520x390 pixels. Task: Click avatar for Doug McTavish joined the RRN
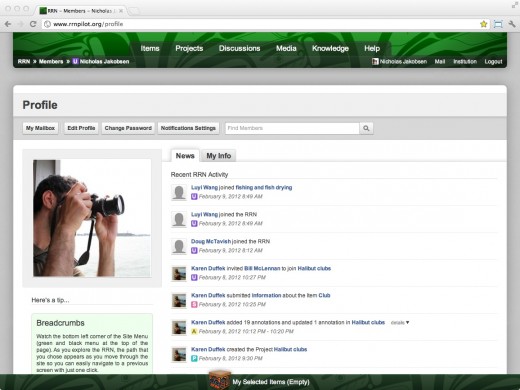click(179, 246)
